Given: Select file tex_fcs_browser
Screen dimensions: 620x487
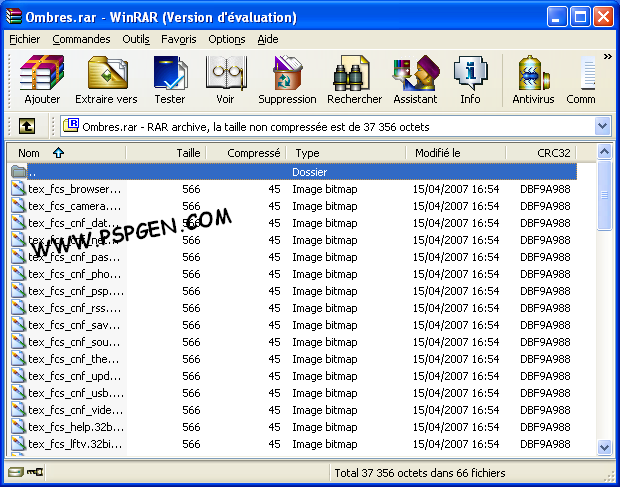Looking at the screenshot, I should [x=293, y=189].
